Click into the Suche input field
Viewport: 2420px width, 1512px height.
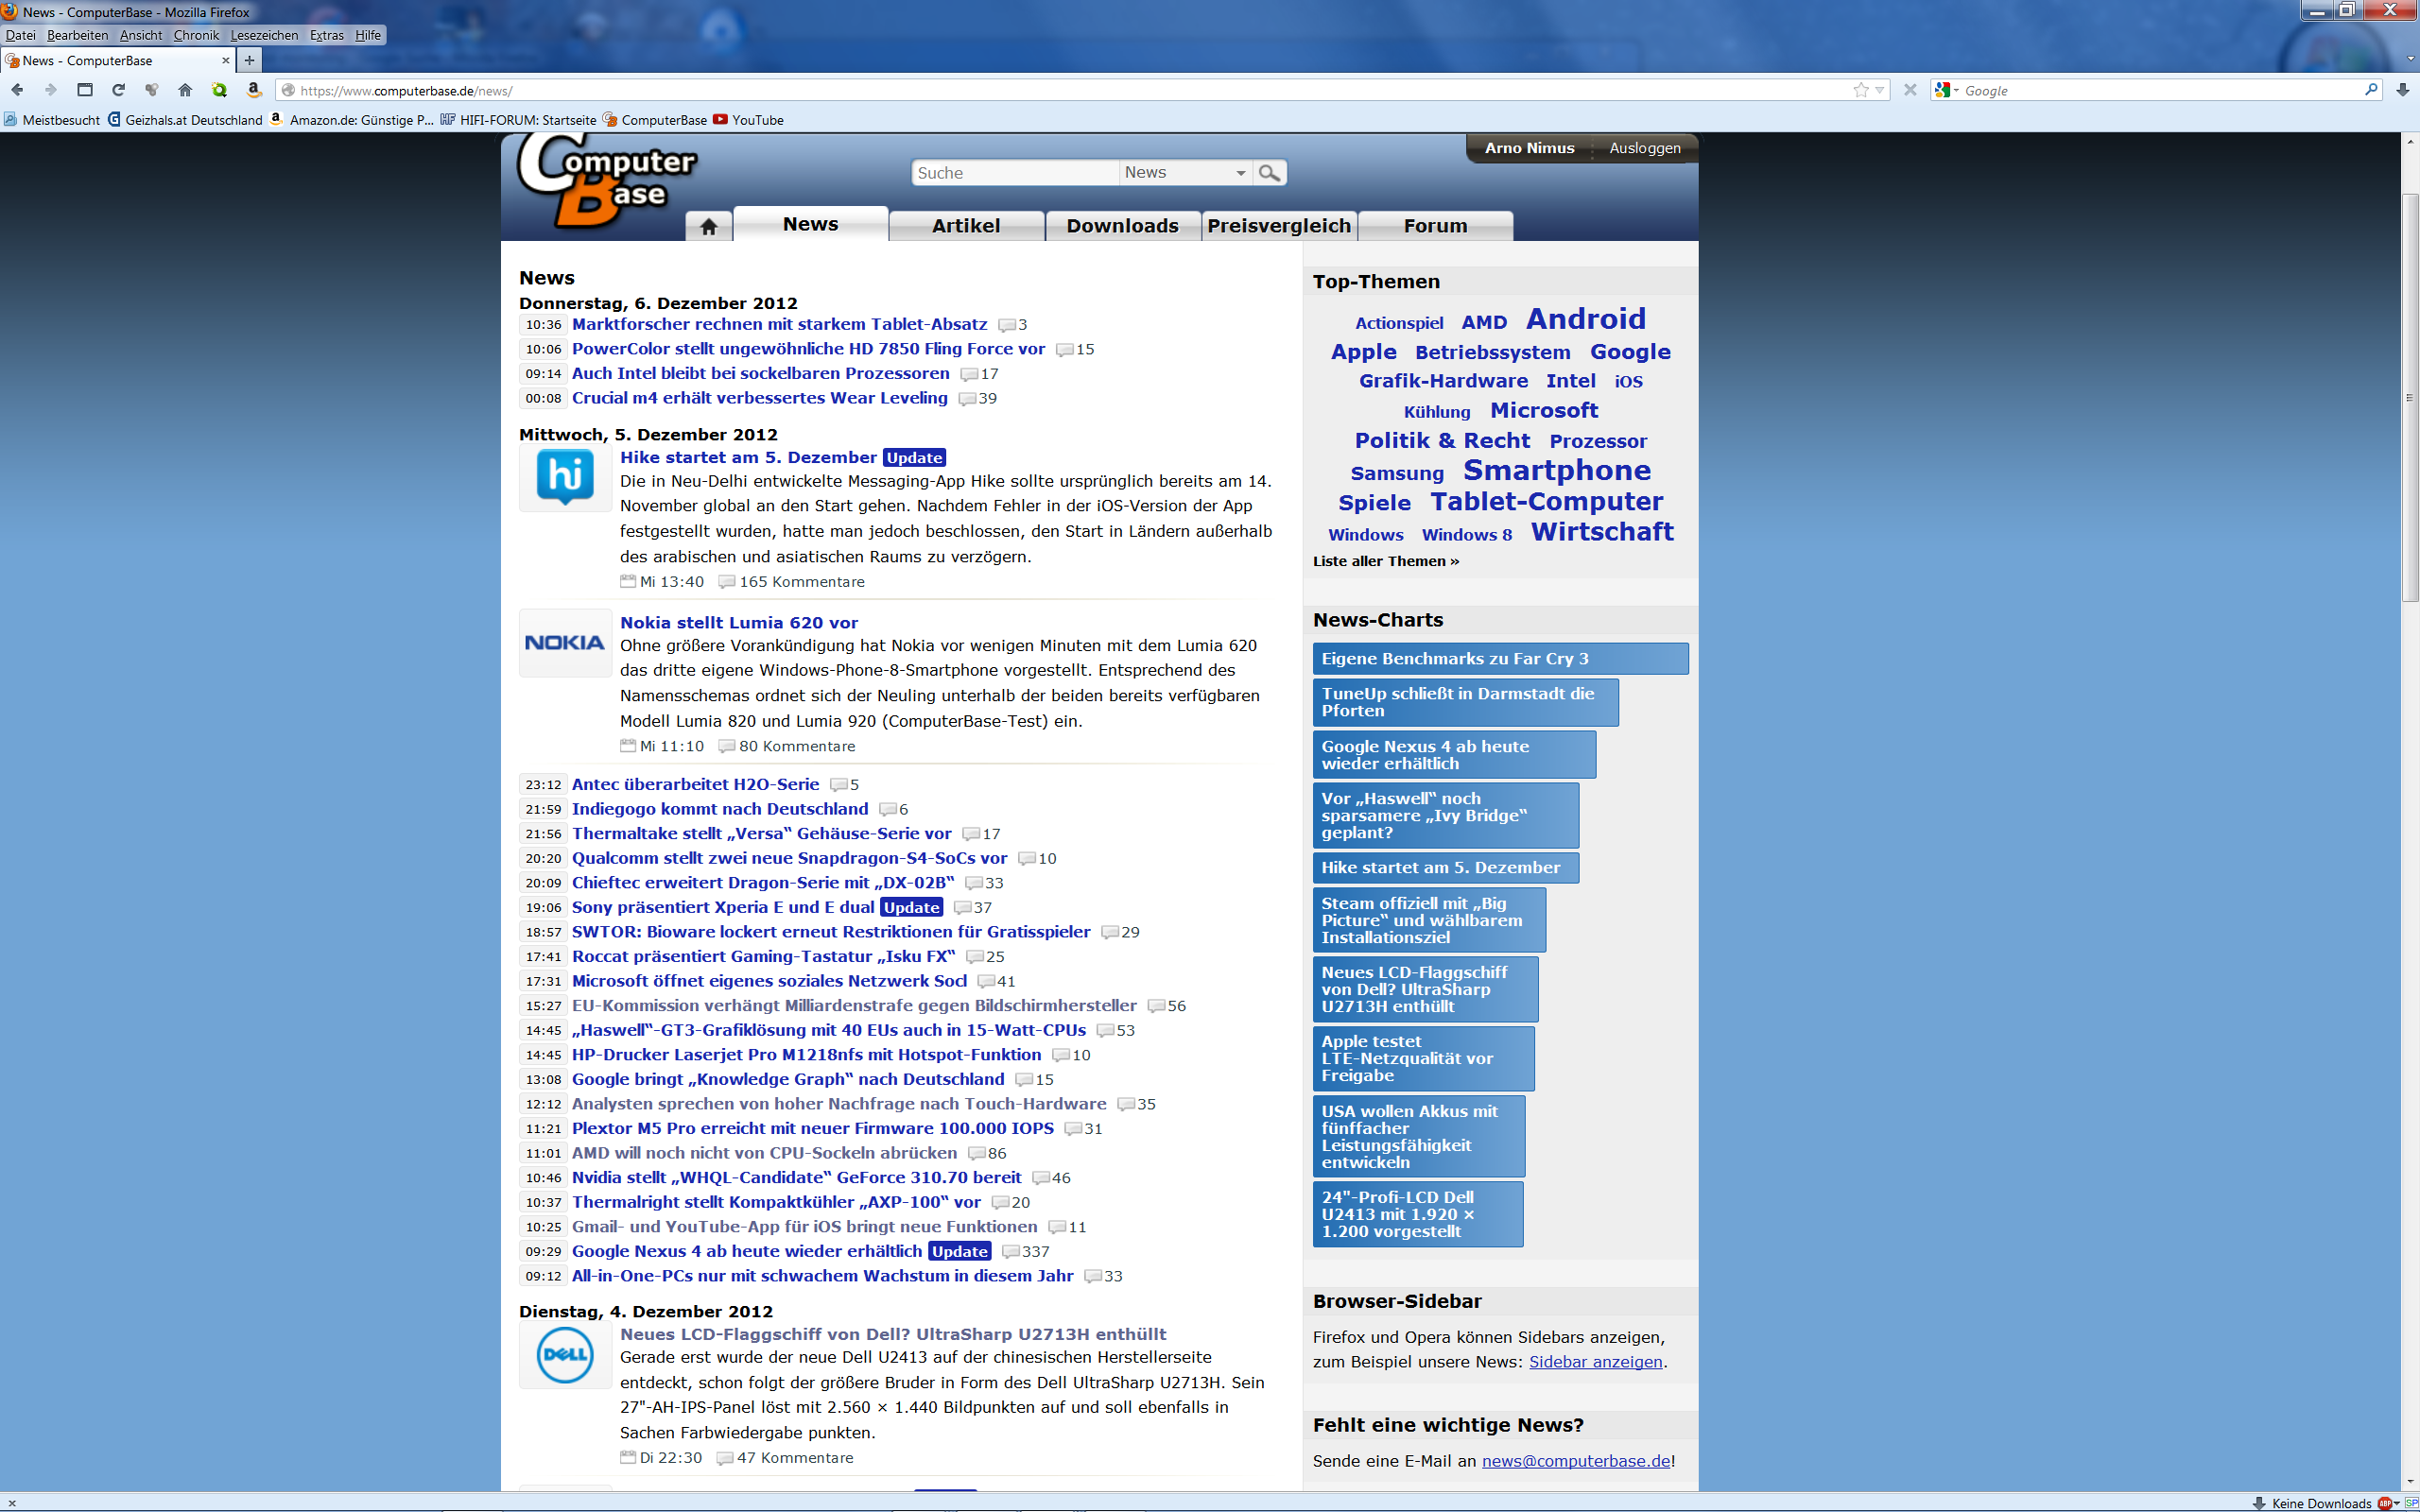point(1013,173)
